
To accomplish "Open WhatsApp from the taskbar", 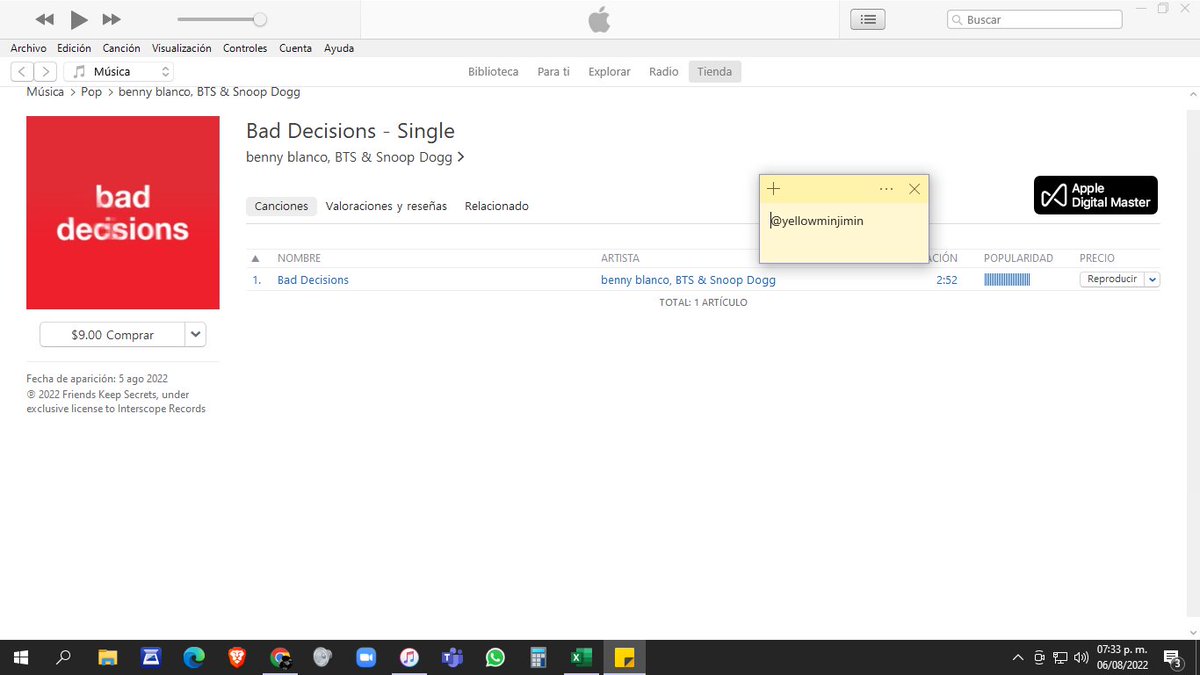I will (x=495, y=657).
